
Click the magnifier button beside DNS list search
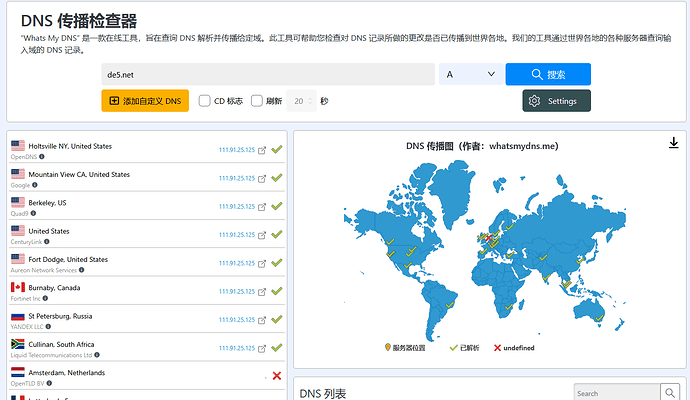tap(670, 393)
